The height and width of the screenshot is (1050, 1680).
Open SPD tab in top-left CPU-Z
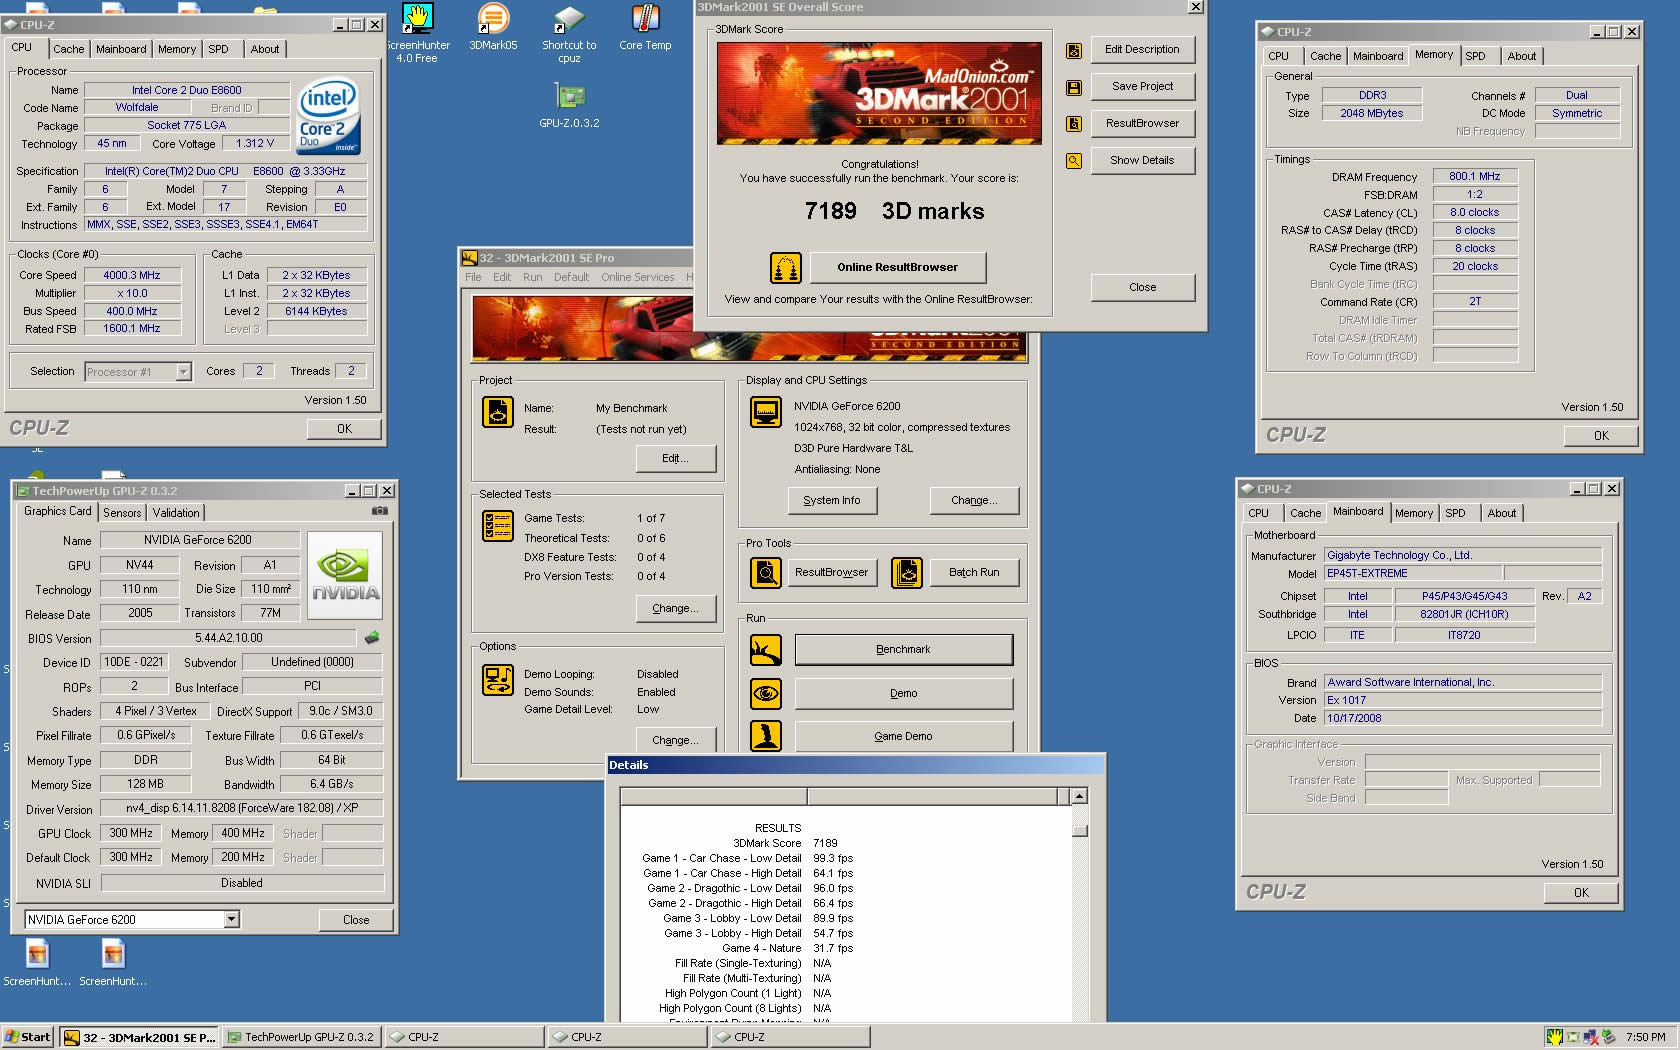(219, 49)
